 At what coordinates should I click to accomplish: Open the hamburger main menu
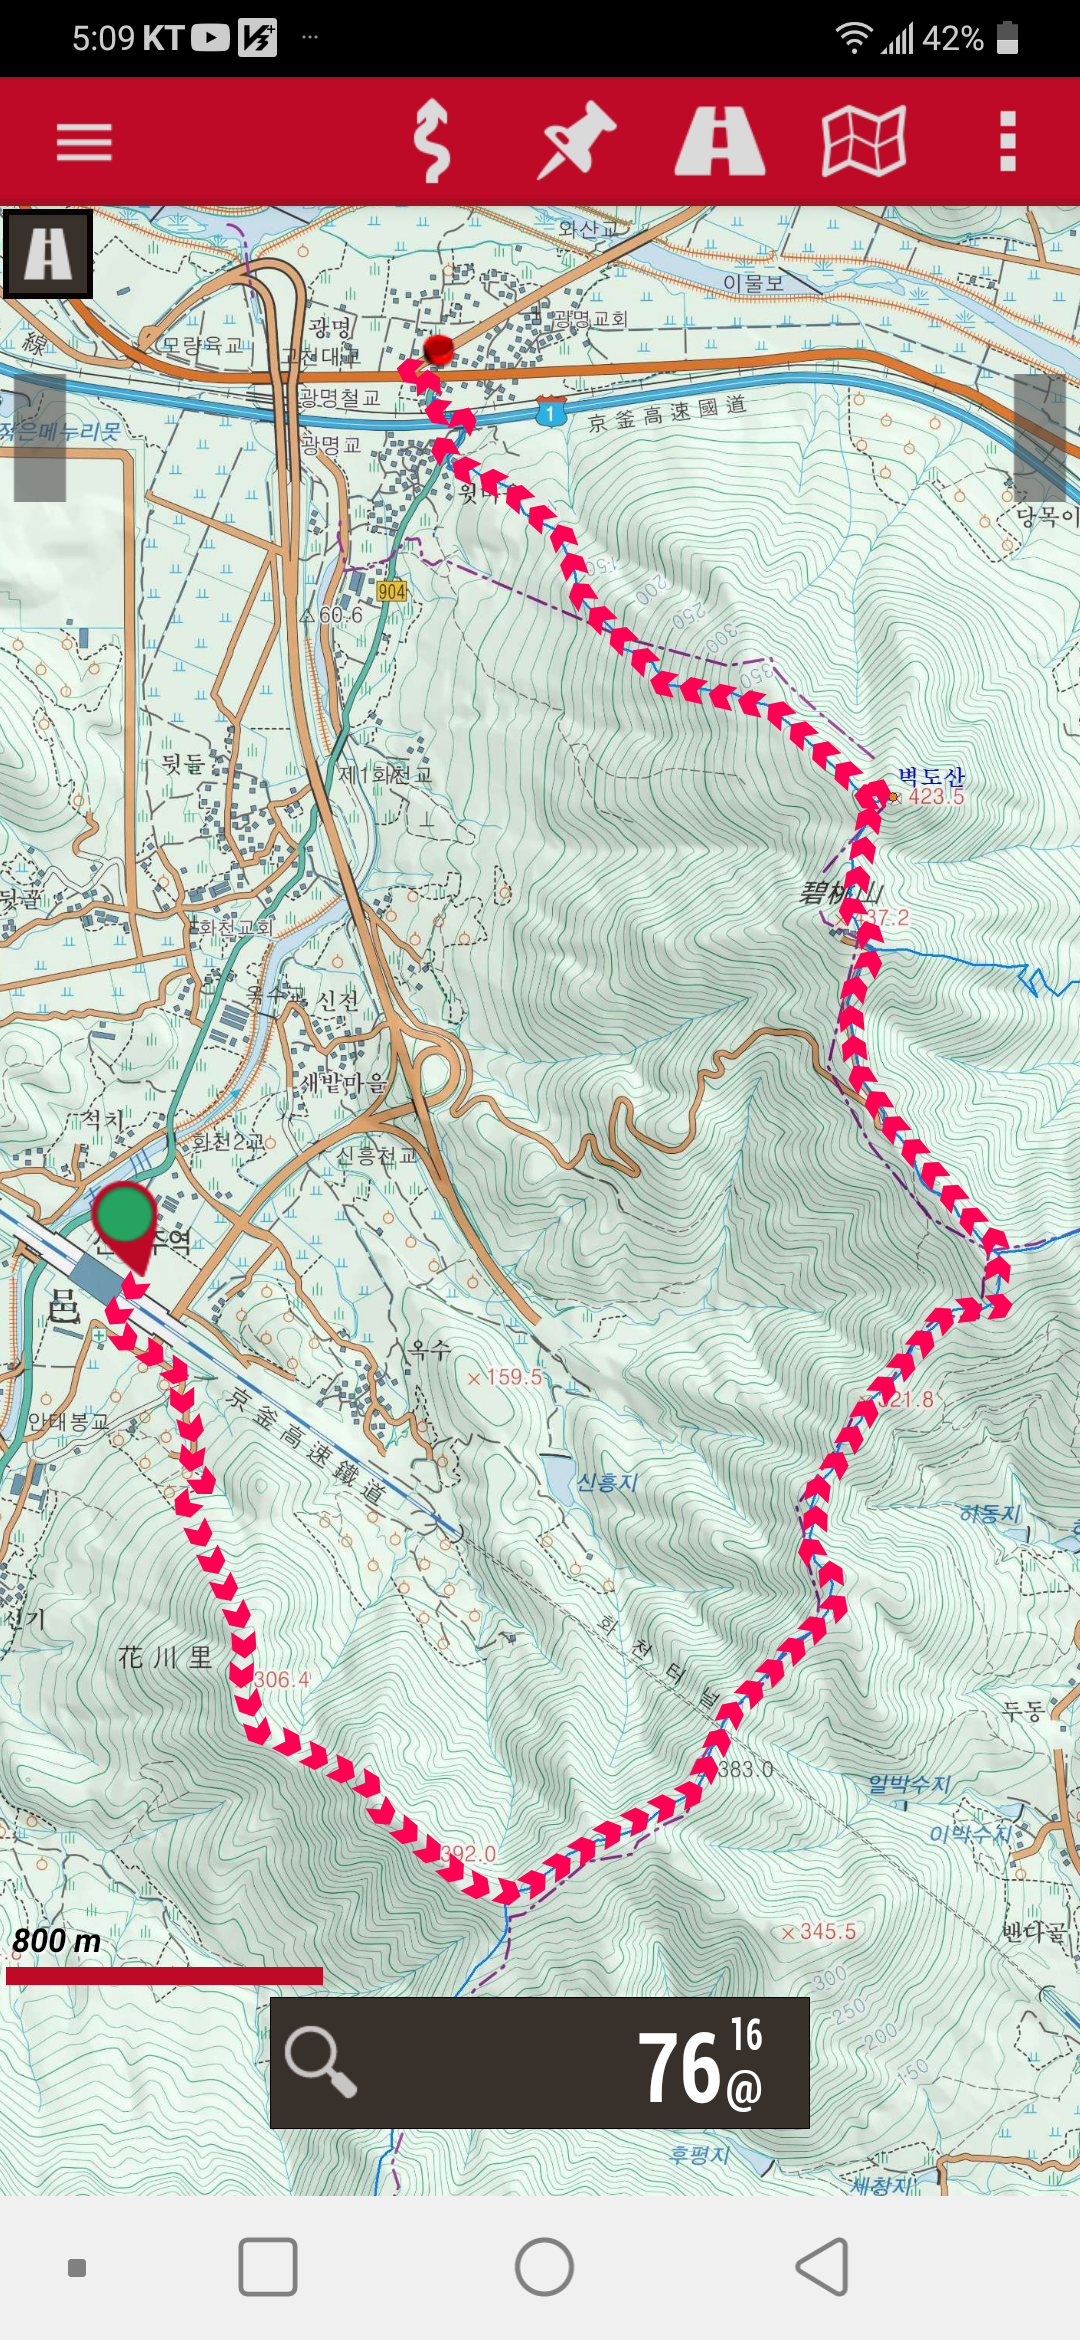pyautogui.click(x=84, y=142)
